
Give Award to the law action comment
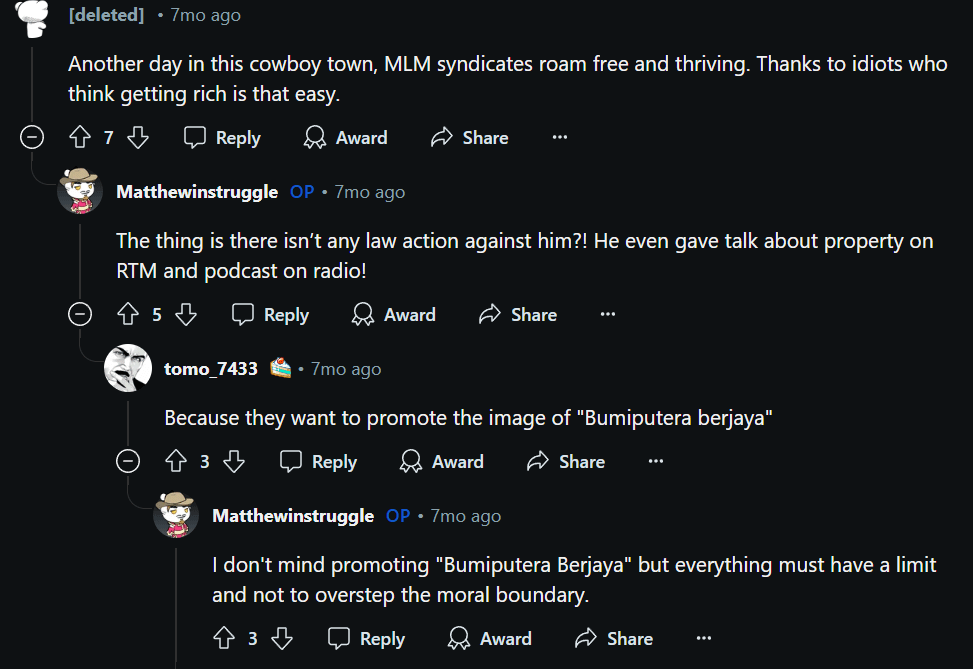394,315
